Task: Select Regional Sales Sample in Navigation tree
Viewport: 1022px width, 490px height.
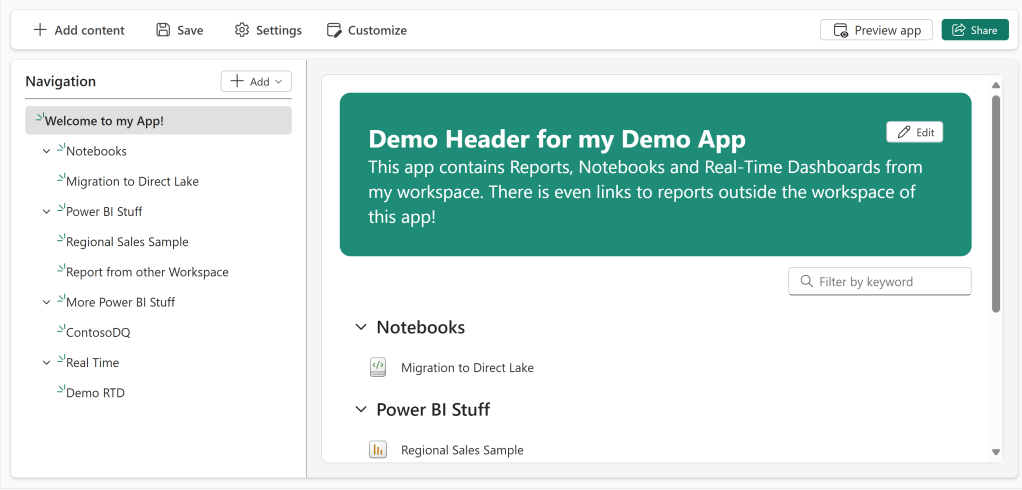Action: pos(127,242)
